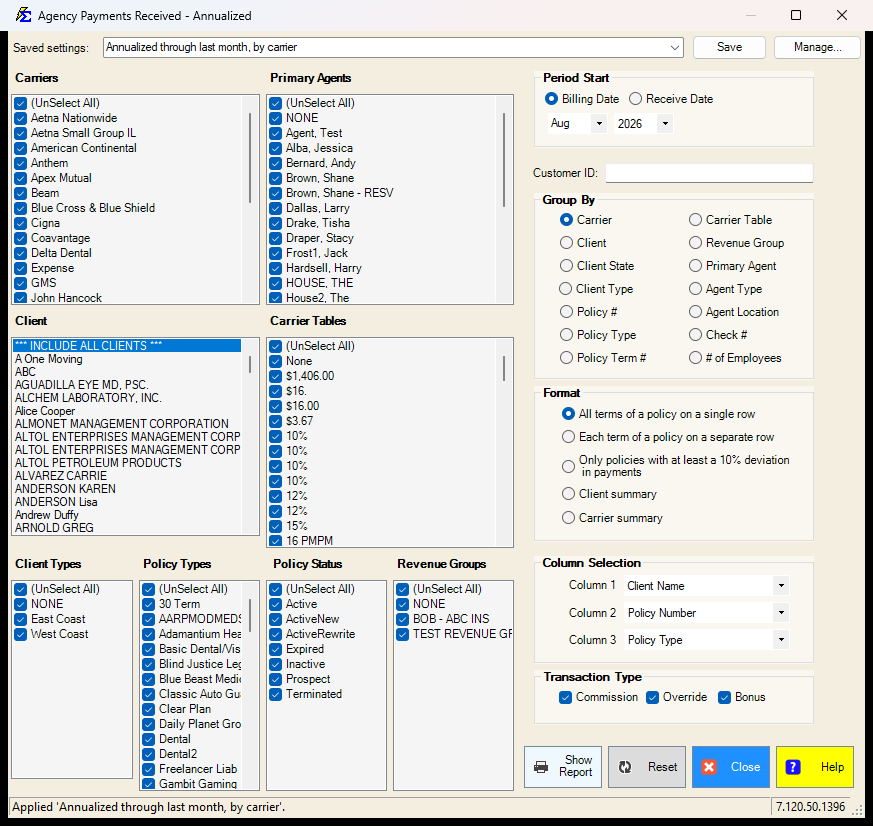Group by Revenue Group
The width and height of the screenshot is (873, 826).
[695, 243]
